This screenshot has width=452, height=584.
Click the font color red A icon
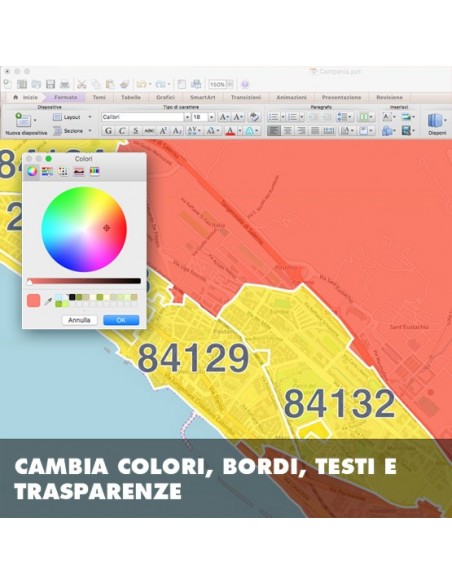pyautogui.click(x=230, y=131)
